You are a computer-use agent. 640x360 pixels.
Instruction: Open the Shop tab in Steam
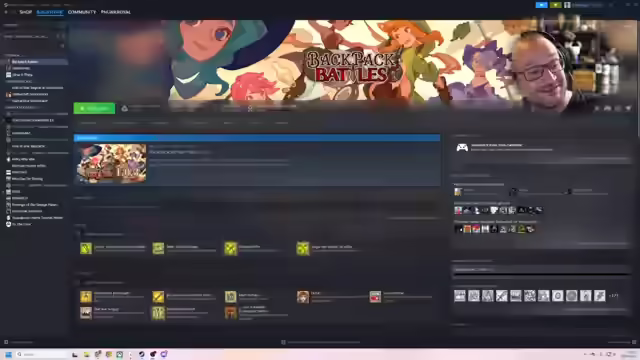click(25, 12)
